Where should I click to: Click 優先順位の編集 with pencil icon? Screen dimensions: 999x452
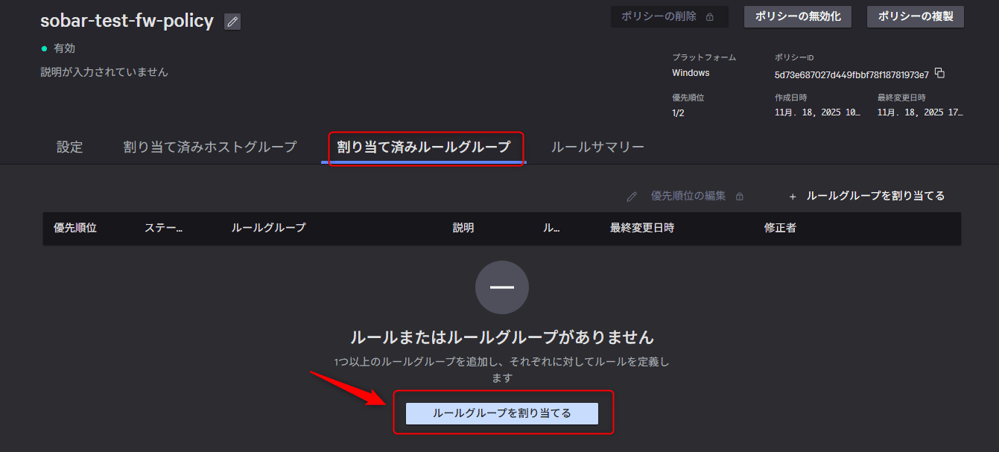click(x=685, y=196)
